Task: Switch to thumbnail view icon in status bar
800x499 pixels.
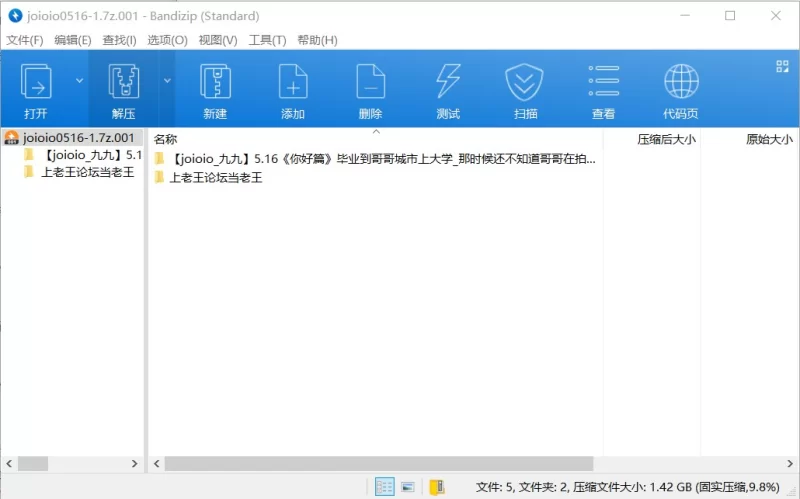Action: [x=408, y=487]
